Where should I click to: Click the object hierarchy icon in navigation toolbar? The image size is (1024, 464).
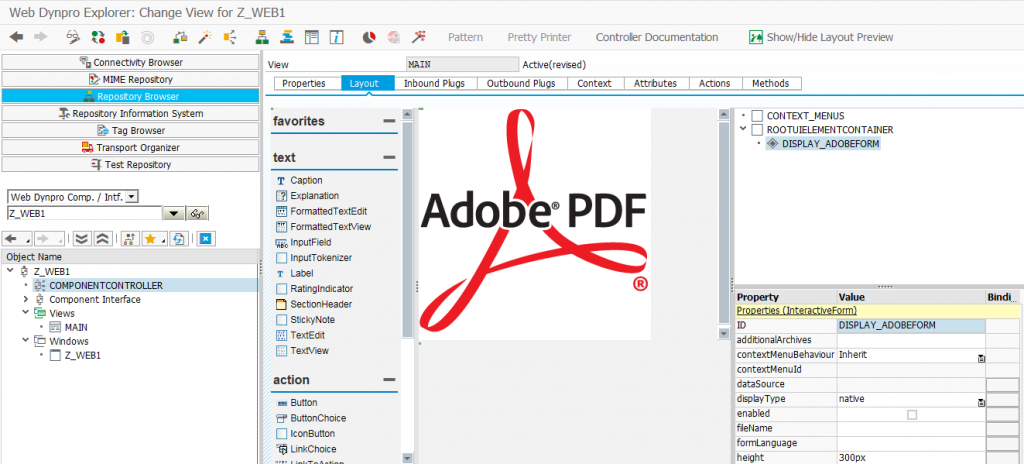click(x=129, y=239)
